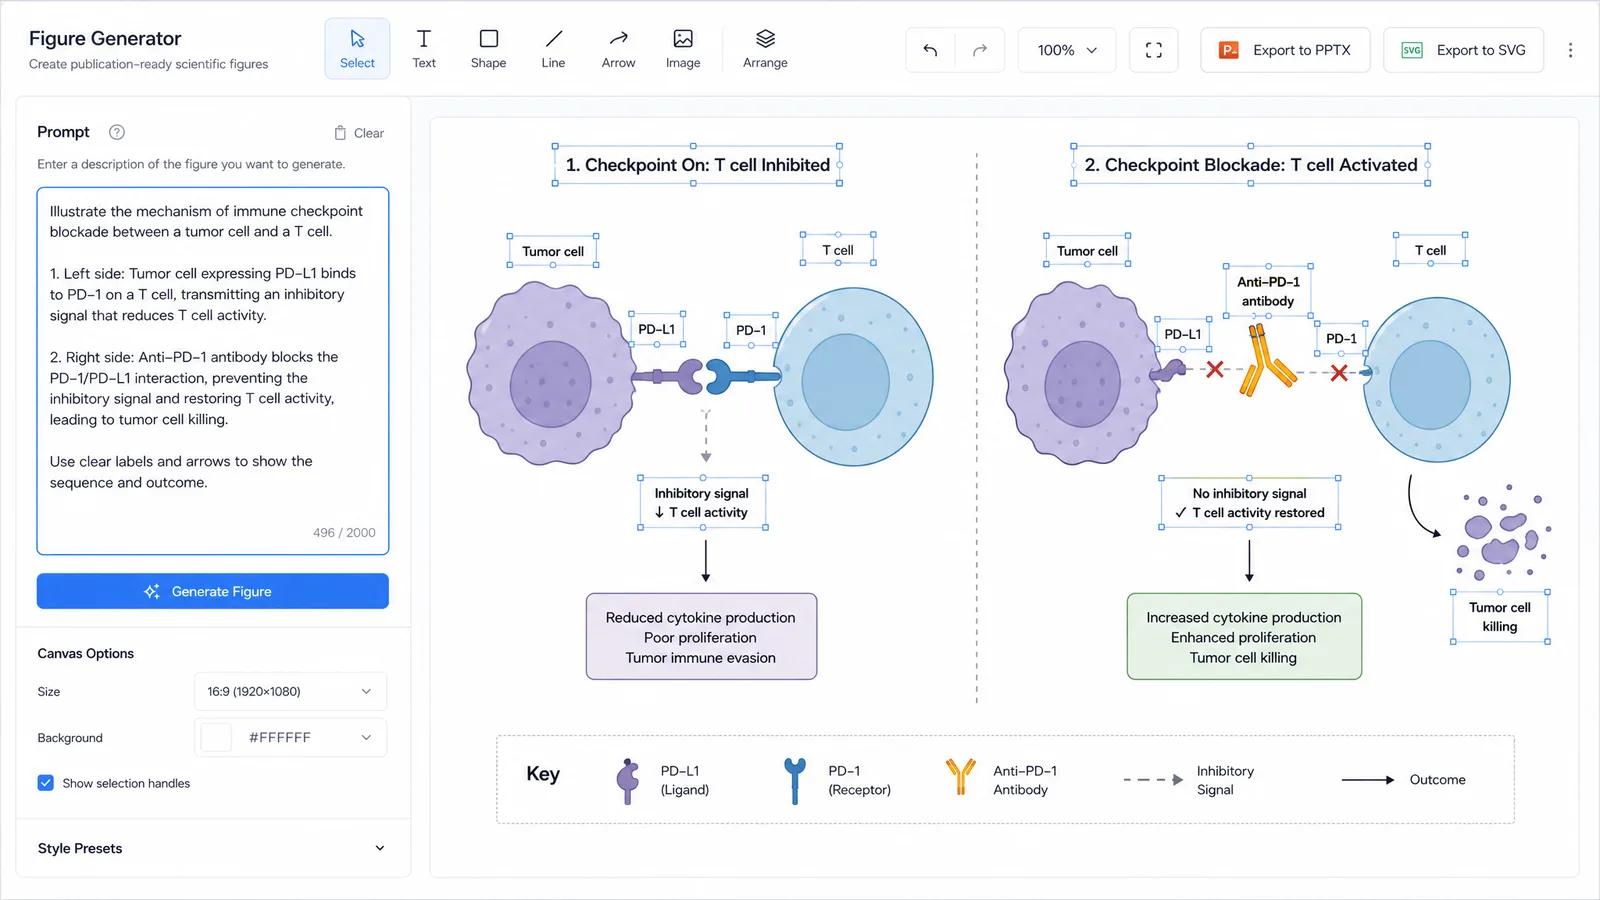Open the canvas Size dropdown

click(290, 691)
